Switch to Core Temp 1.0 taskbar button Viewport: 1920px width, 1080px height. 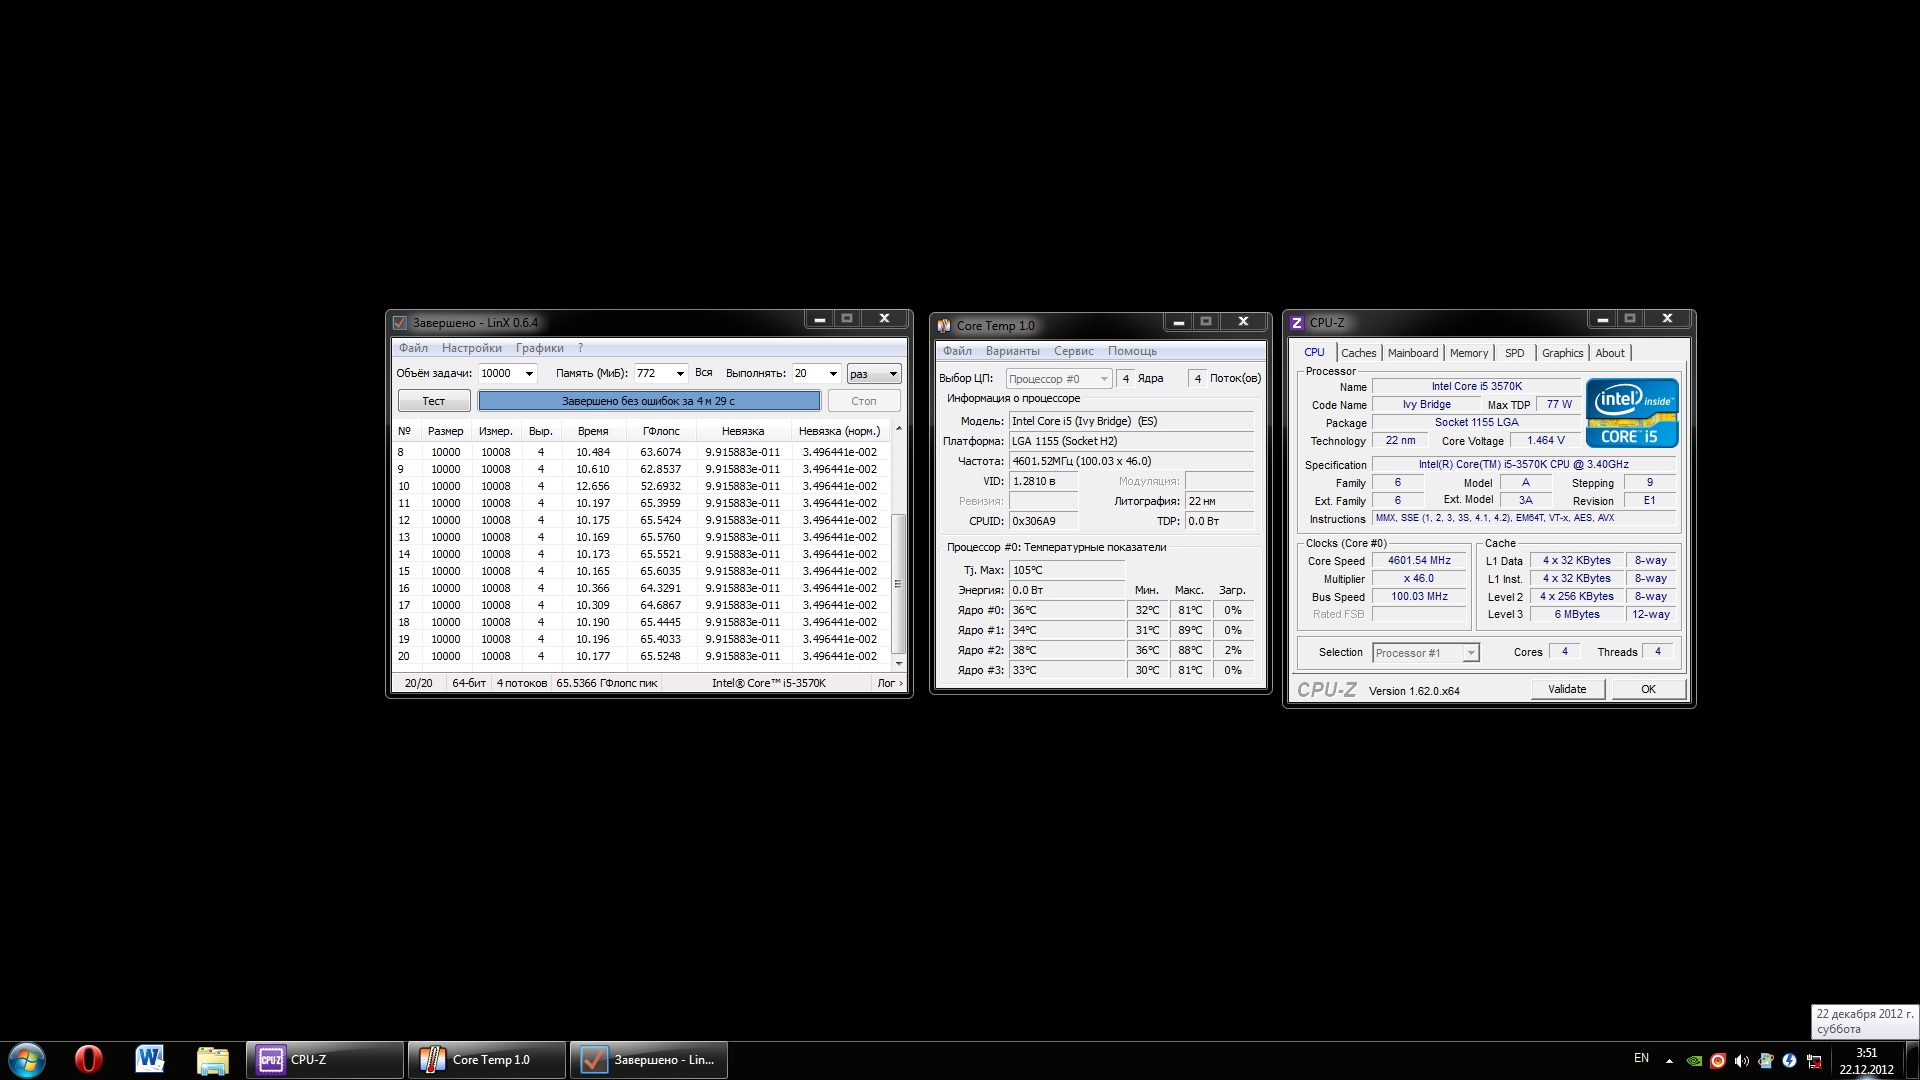[x=487, y=1060]
